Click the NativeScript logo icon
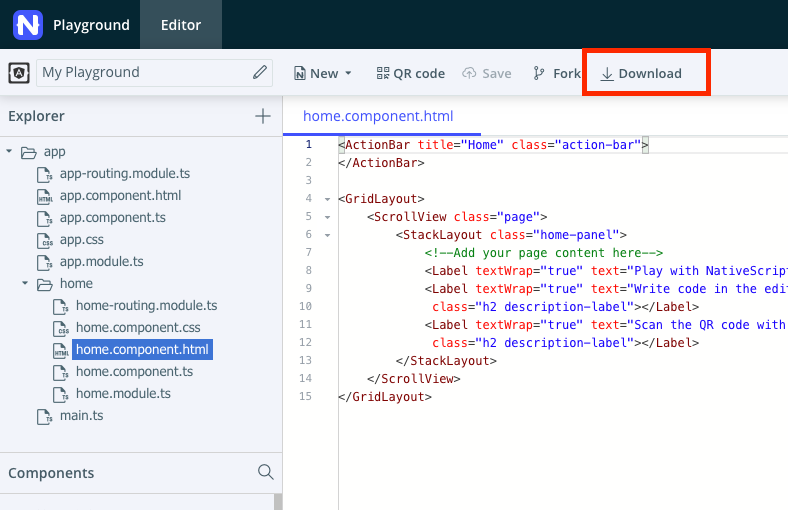The width and height of the screenshot is (788, 510). pyautogui.click(x=28, y=24)
